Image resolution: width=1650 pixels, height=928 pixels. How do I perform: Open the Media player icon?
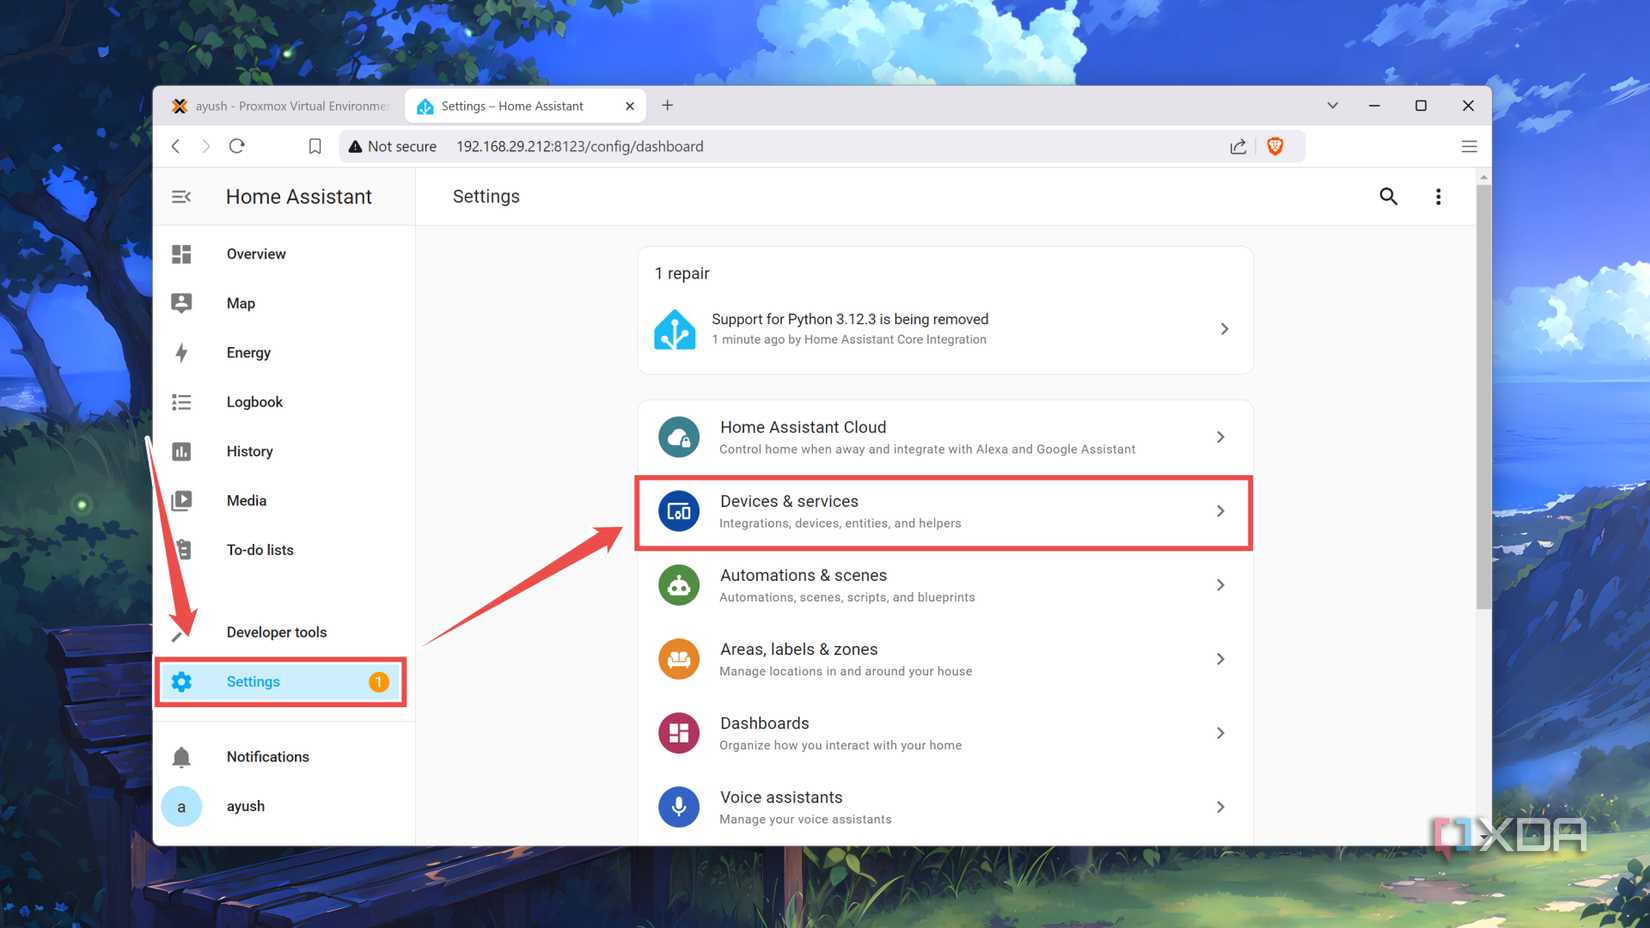click(x=181, y=500)
